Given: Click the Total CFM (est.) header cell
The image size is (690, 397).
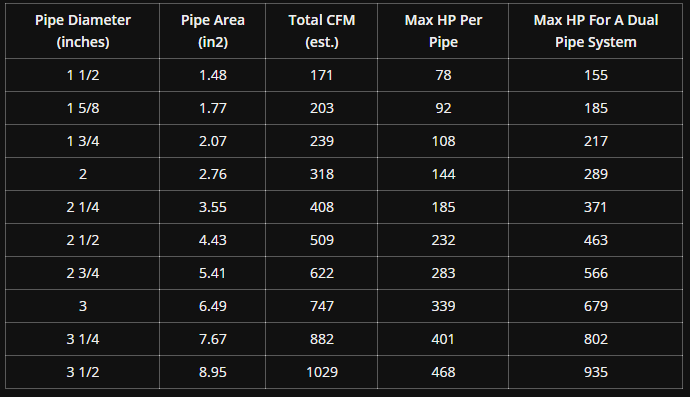Looking at the screenshot, I should (322, 31).
